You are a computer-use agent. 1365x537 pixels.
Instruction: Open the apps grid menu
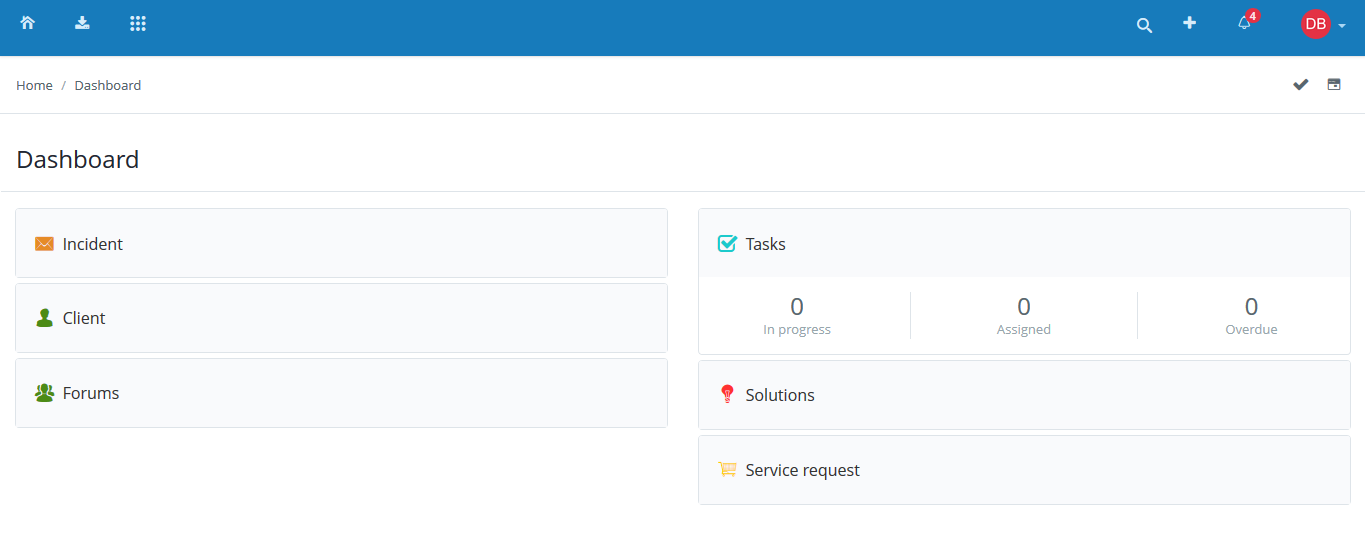click(138, 23)
